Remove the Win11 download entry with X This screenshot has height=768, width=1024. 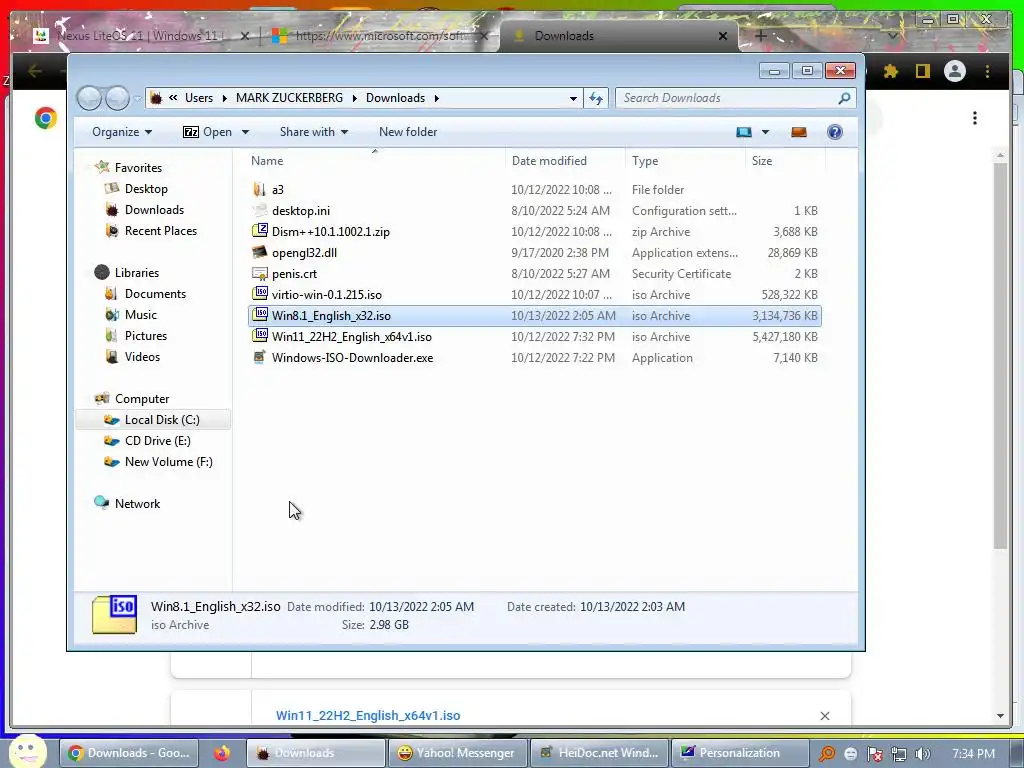click(825, 716)
